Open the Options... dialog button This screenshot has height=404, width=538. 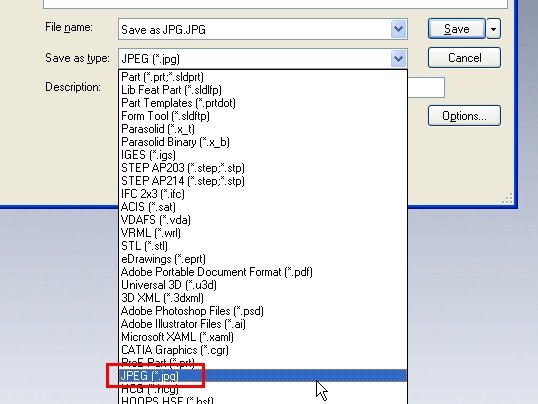[x=464, y=116]
